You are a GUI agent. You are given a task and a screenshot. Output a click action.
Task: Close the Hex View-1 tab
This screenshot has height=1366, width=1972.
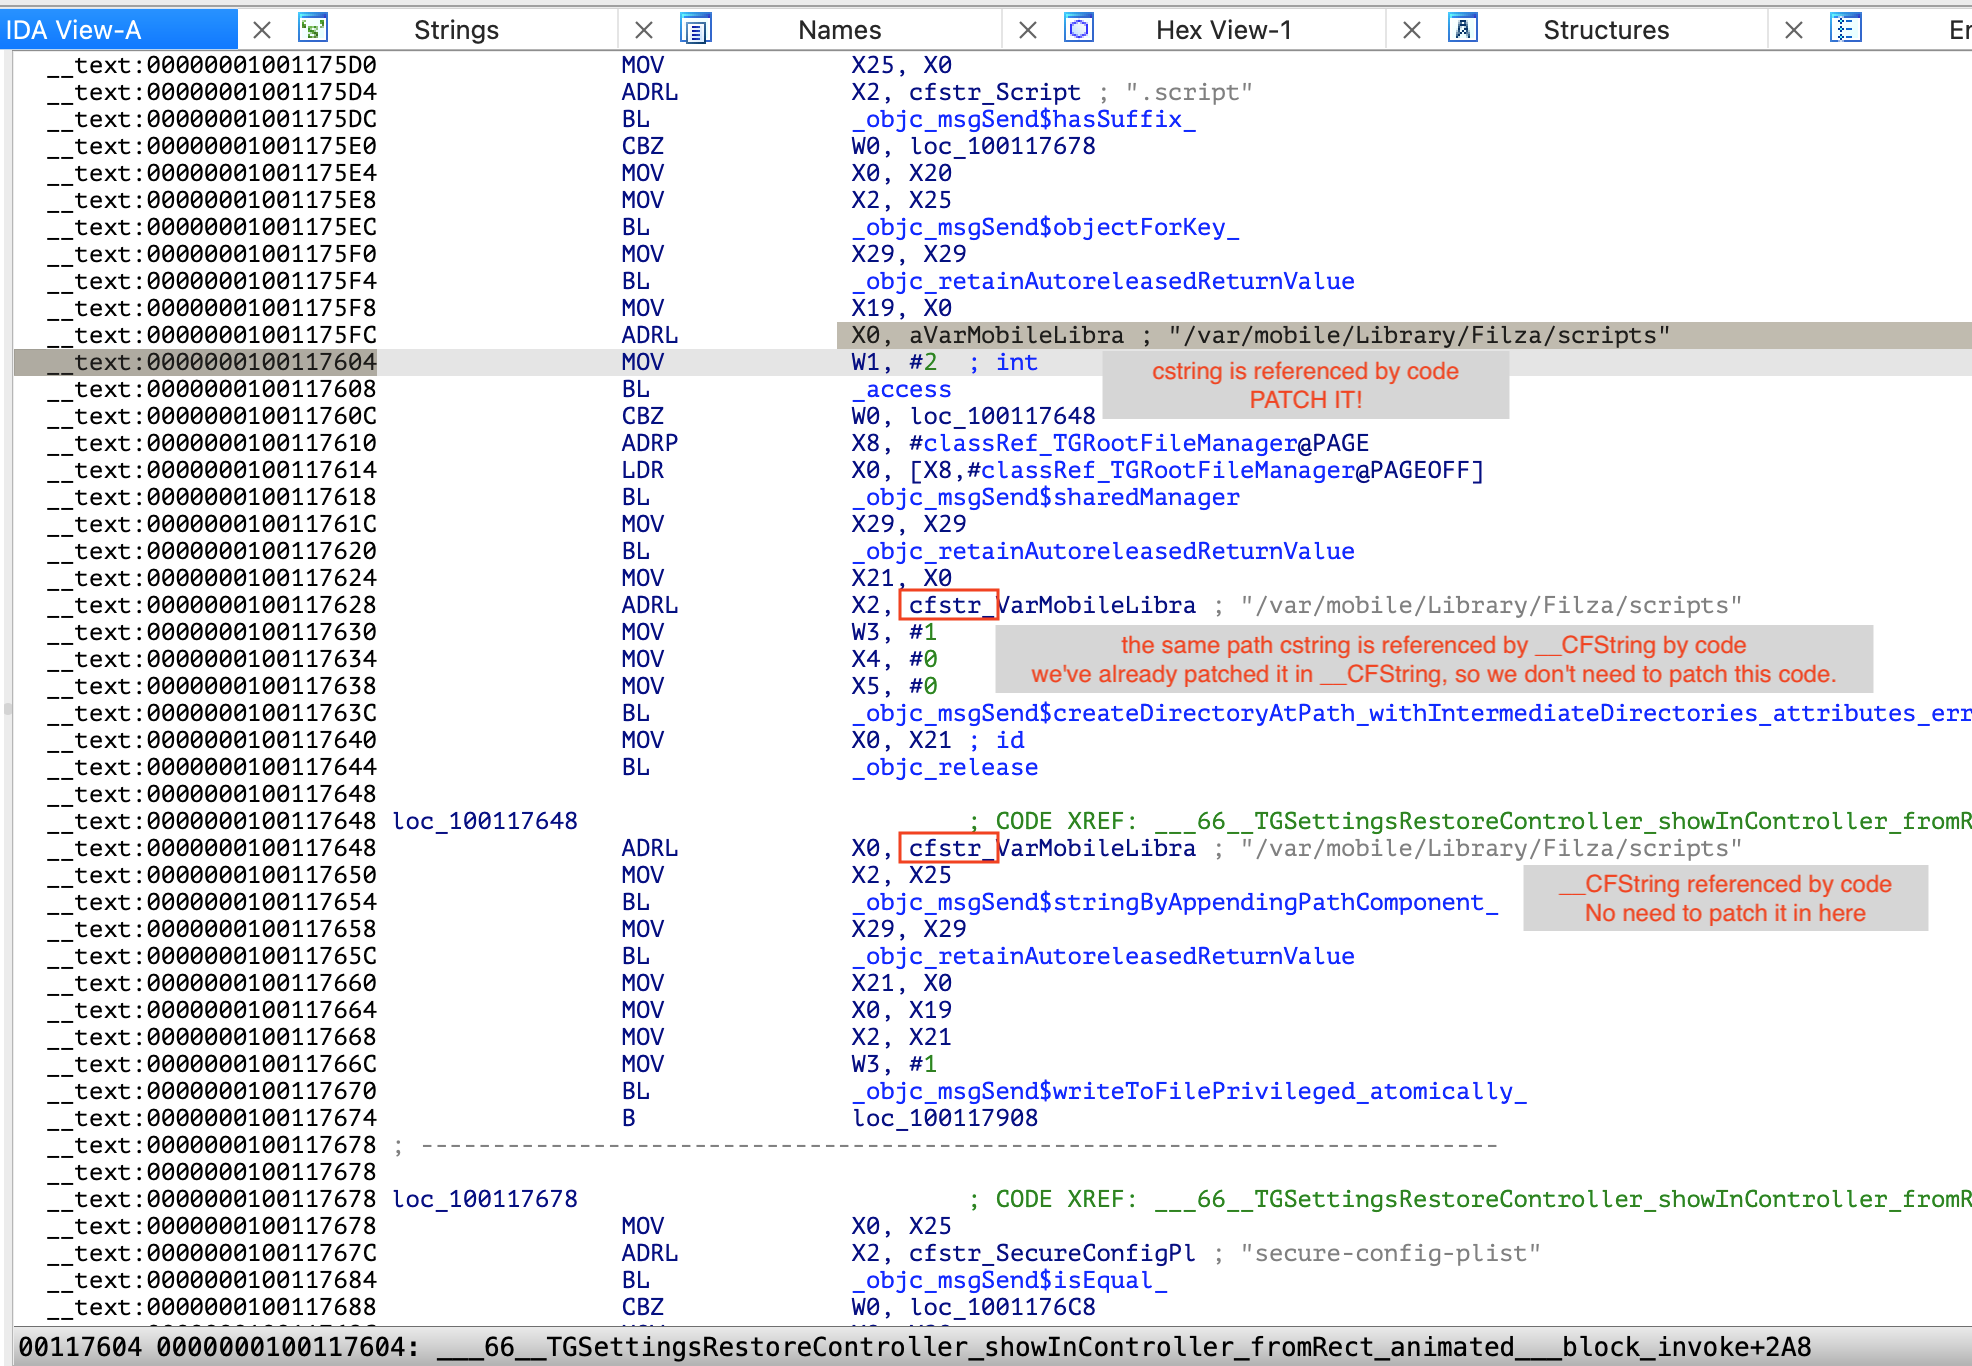click(x=1411, y=30)
